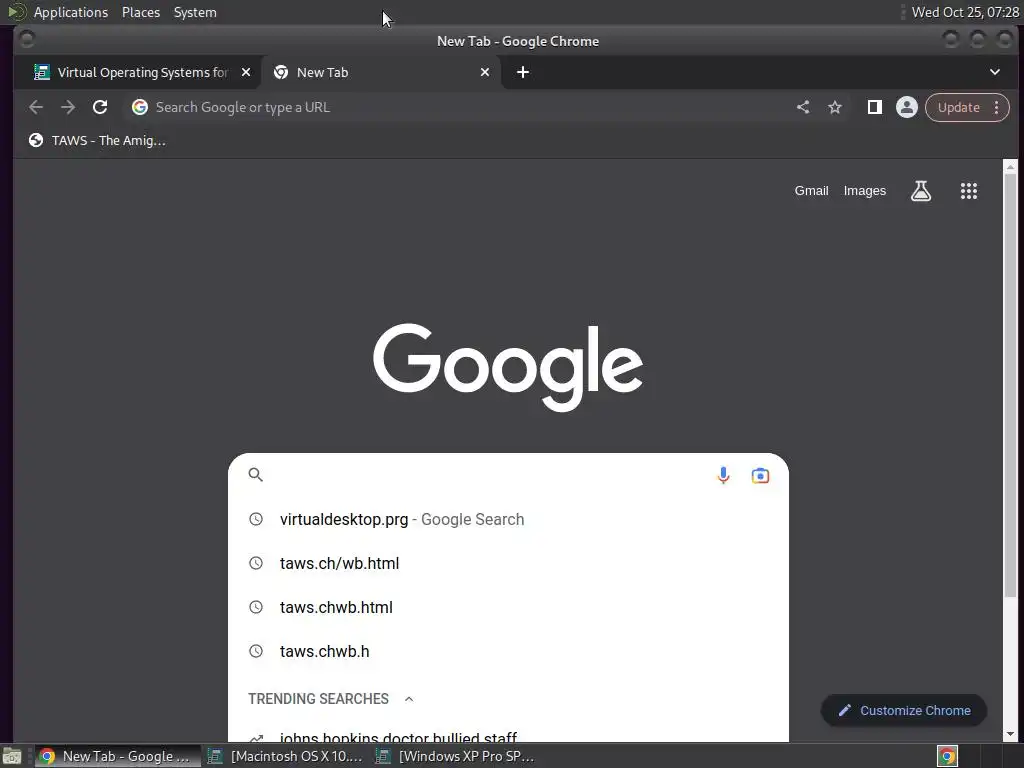Select taws.ch/wb.html suggestion
This screenshot has height=768, width=1024.
click(x=508, y=563)
